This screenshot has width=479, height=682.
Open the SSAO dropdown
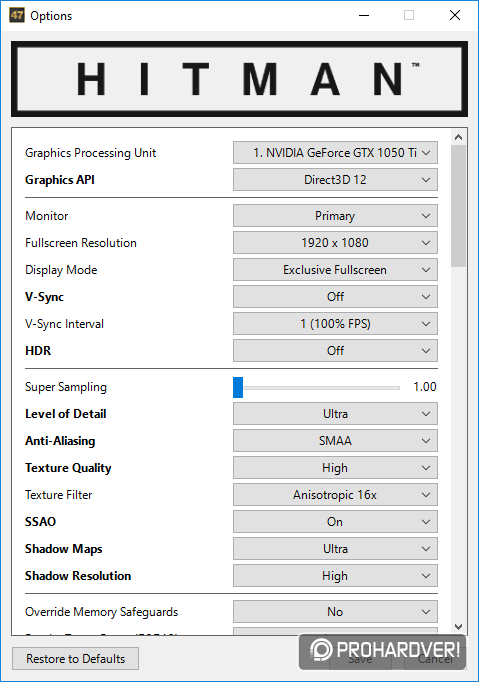pos(335,522)
